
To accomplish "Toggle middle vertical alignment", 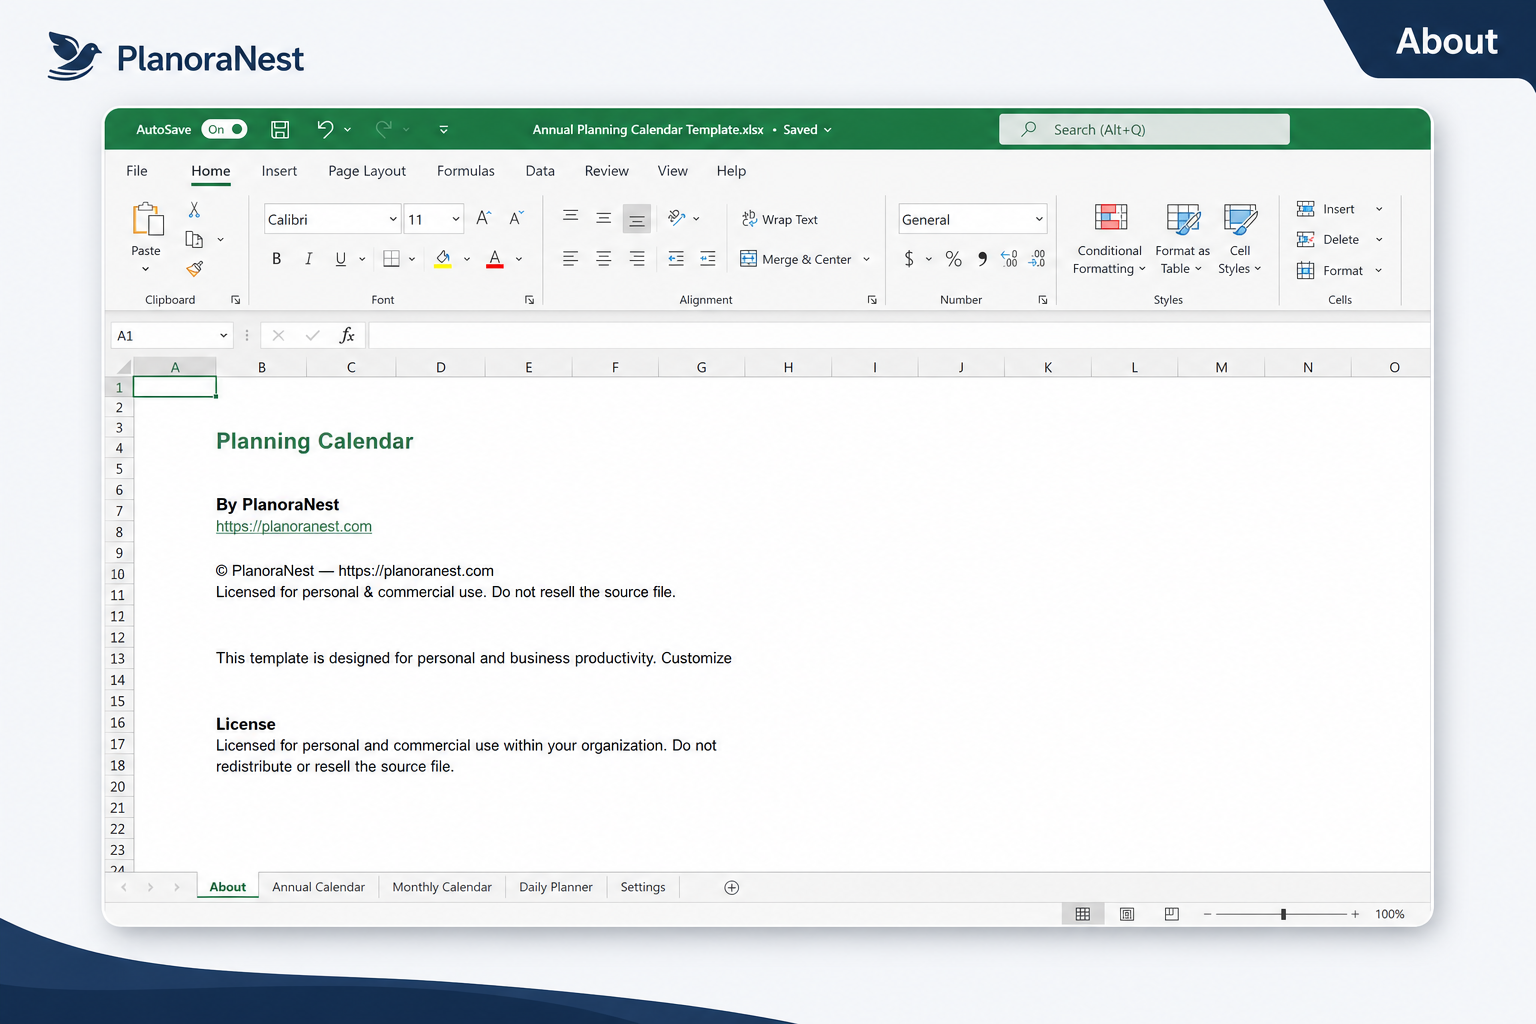I will tap(604, 218).
